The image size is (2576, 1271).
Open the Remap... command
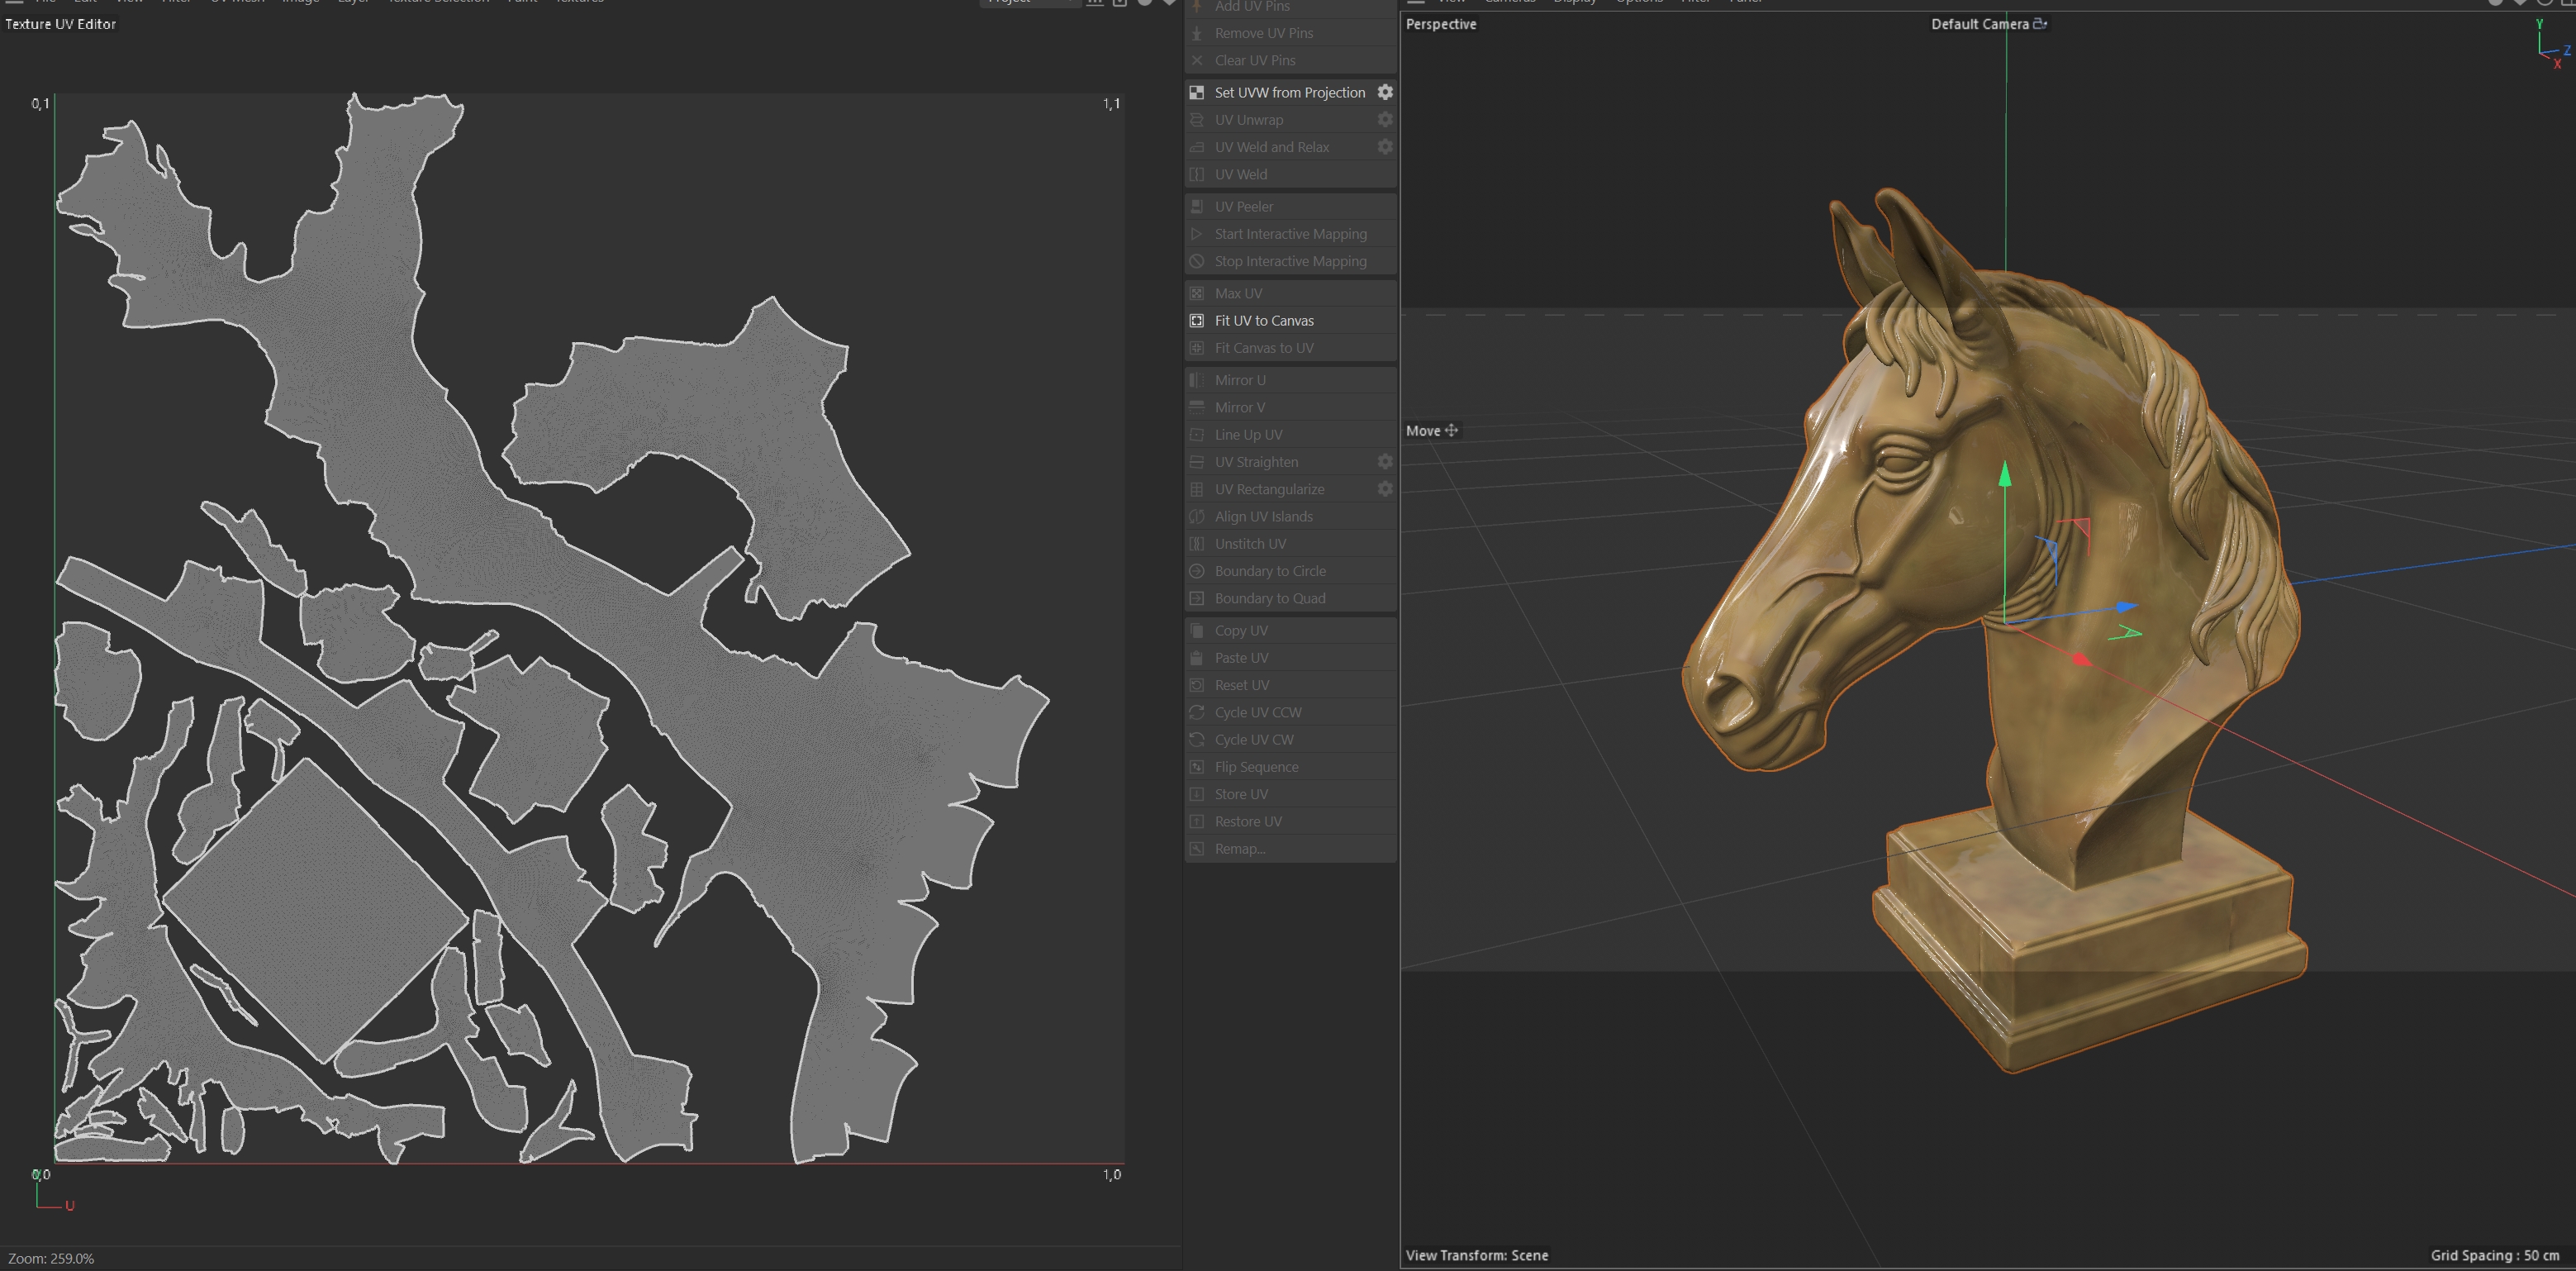pos(1239,849)
